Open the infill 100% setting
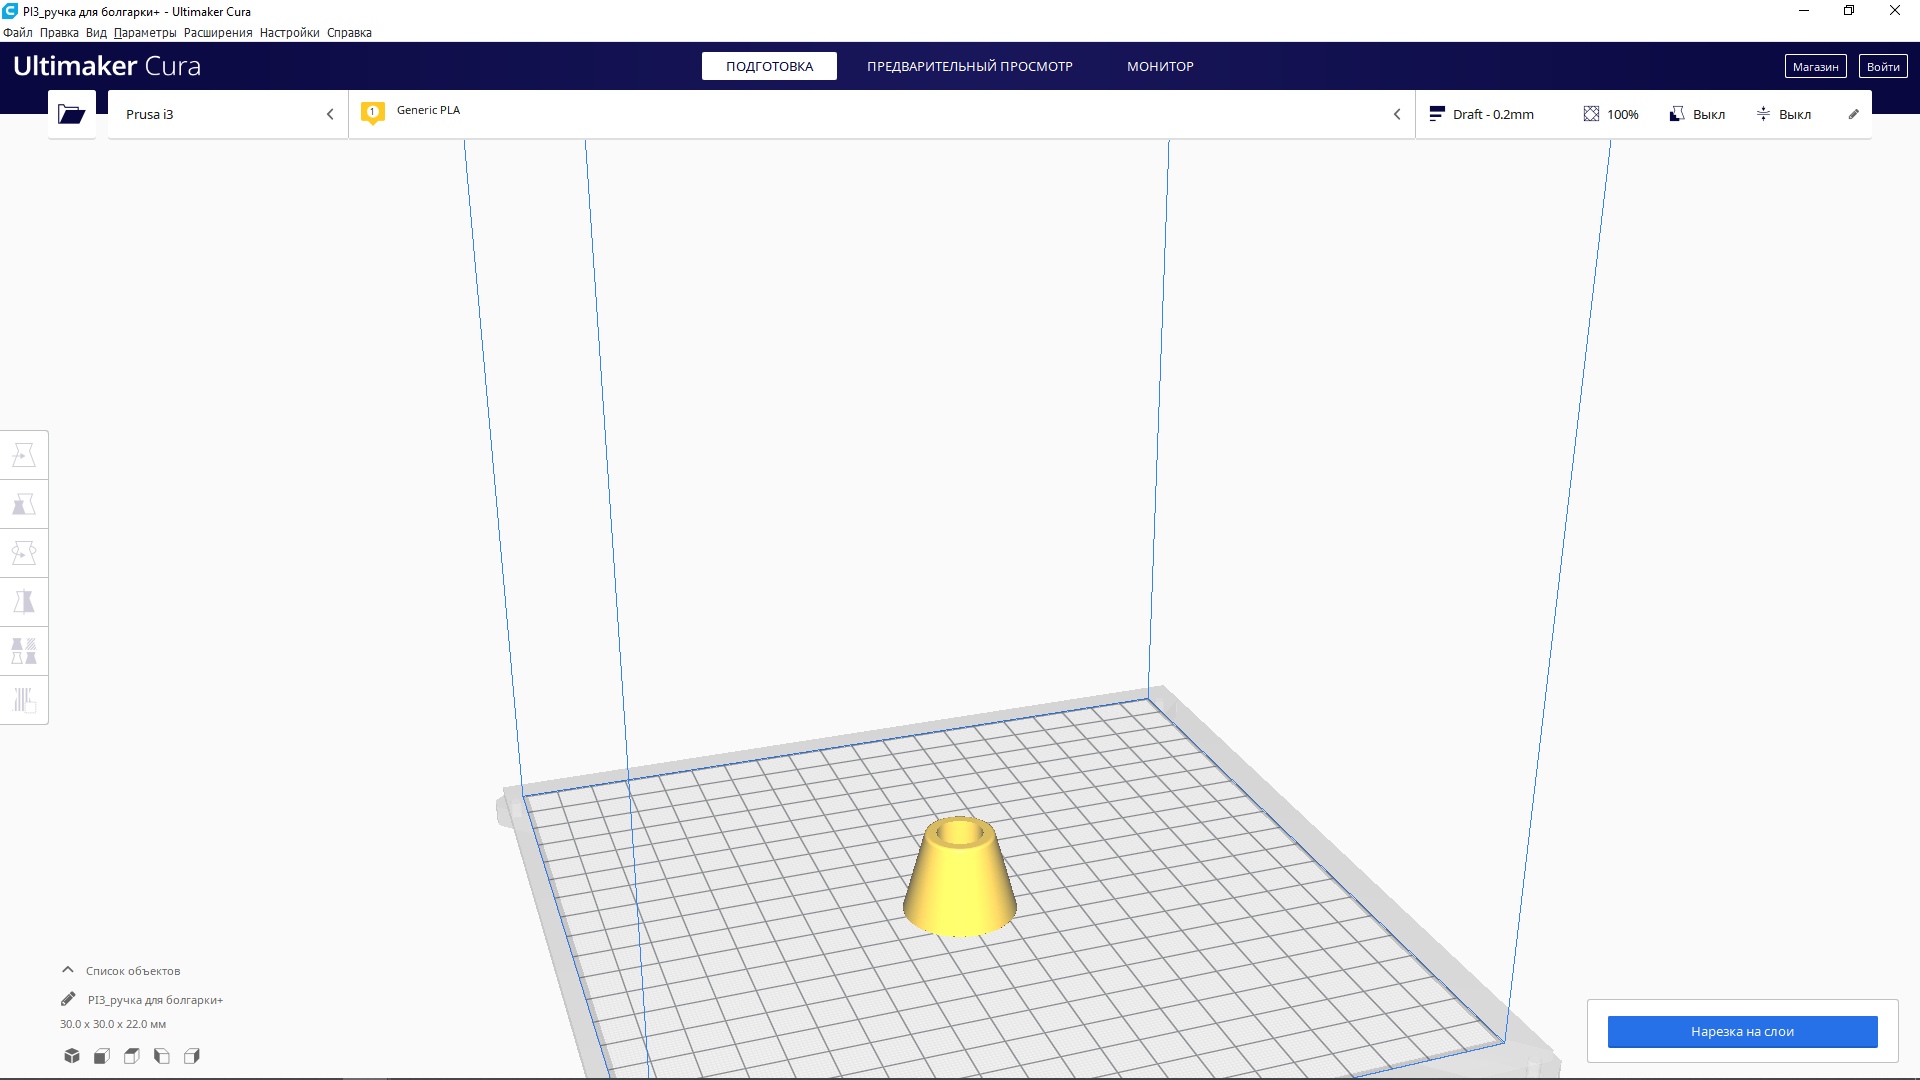This screenshot has height=1080, width=1920. [1610, 114]
